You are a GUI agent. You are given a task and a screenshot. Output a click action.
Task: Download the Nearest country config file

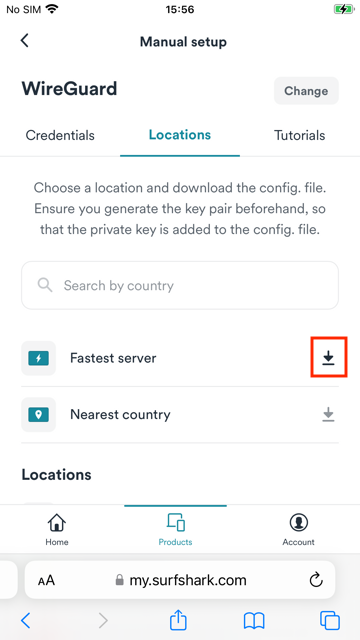pos(328,415)
